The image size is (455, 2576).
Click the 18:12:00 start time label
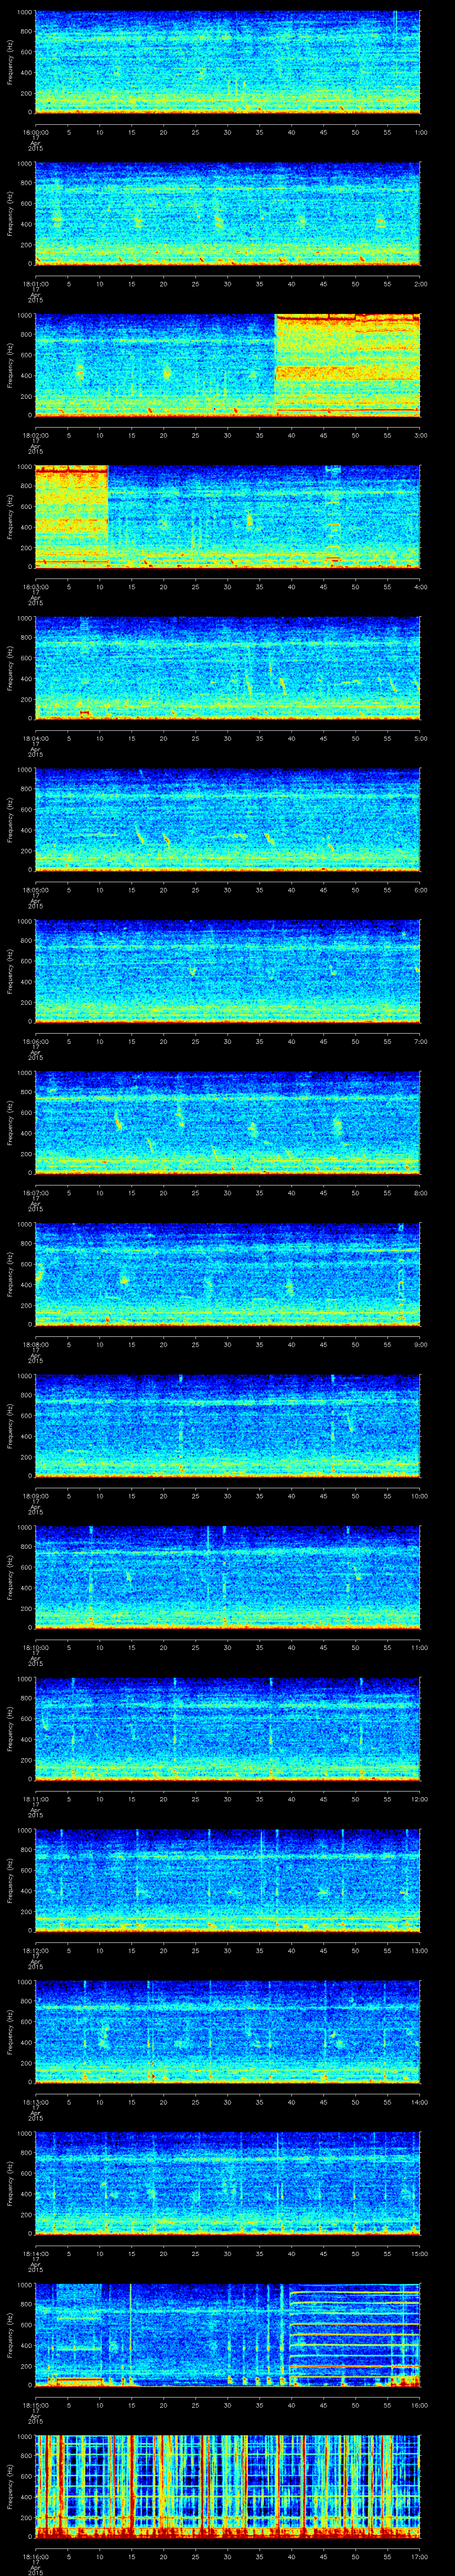[35, 1951]
